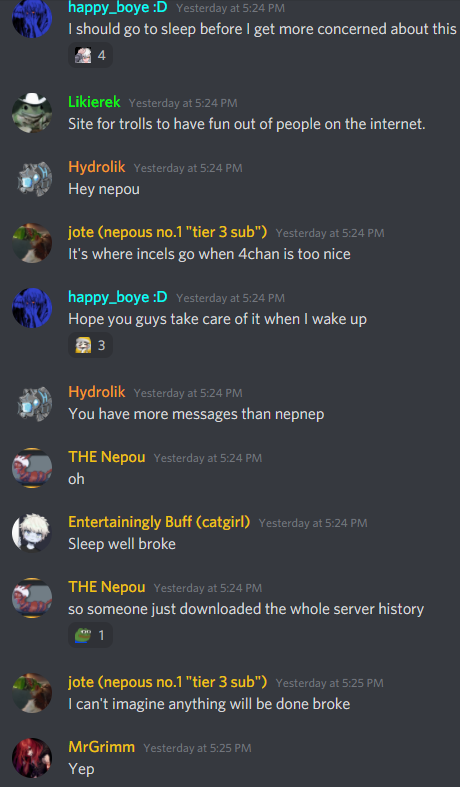Click Hydrolik's avatar beside 'You have more messages'
The height and width of the screenshot is (787, 460).
click(x=32, y=403)
